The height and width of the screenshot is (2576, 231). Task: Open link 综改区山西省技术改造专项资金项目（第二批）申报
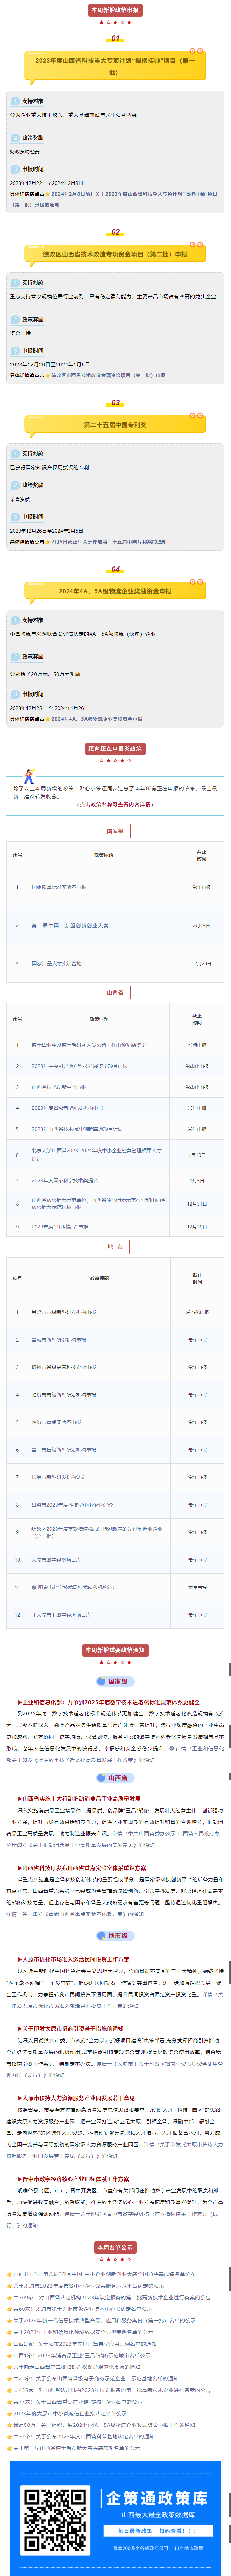pos(108,375)
